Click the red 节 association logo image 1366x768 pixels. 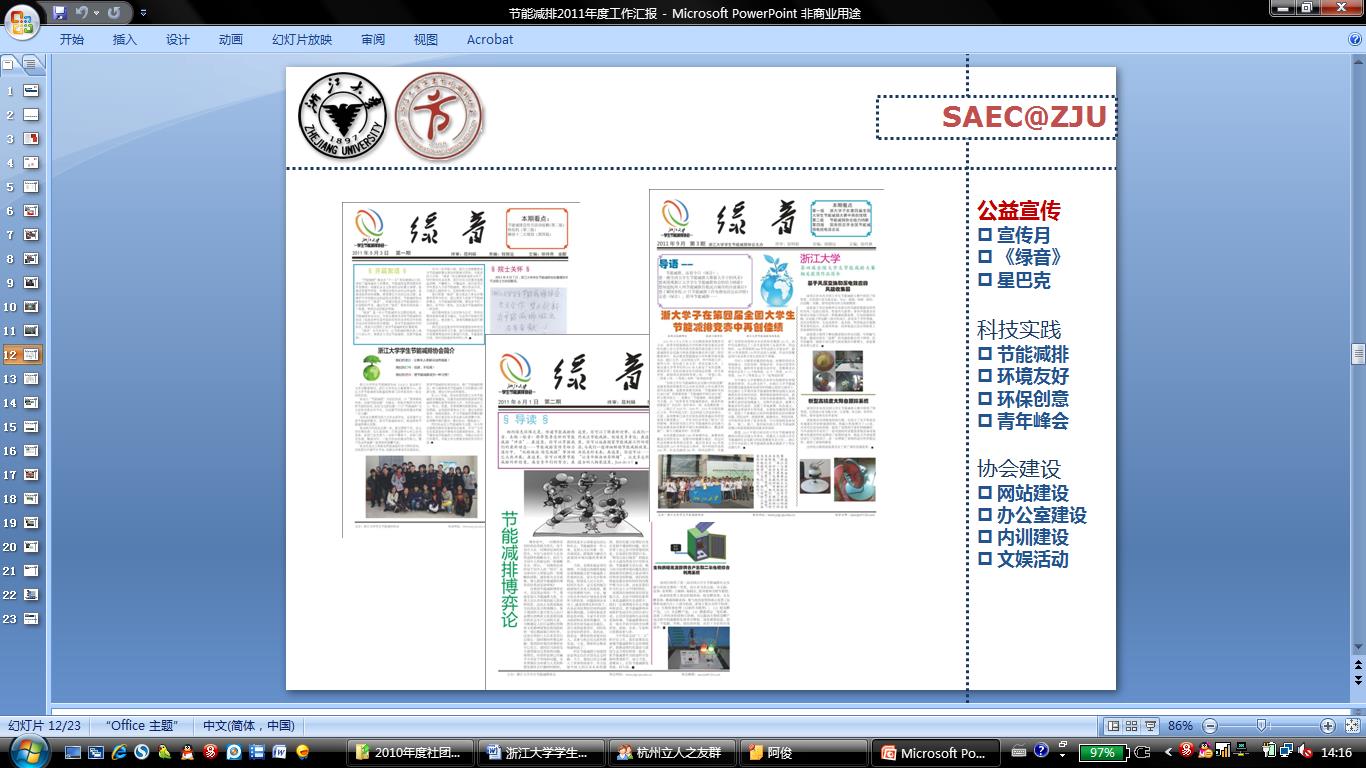(x=439, y=116)
